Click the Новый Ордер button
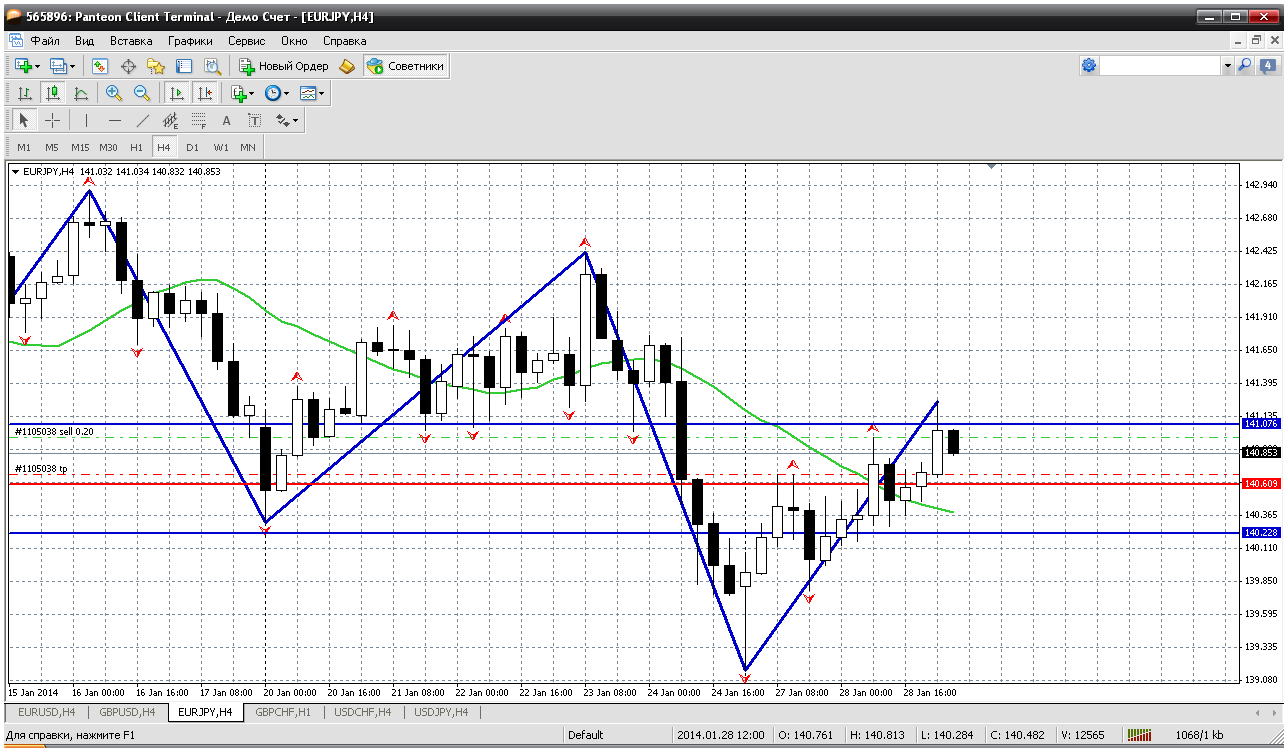This screenshot has height=748, width=1288. pyautogui.click(x=283, y=66)
